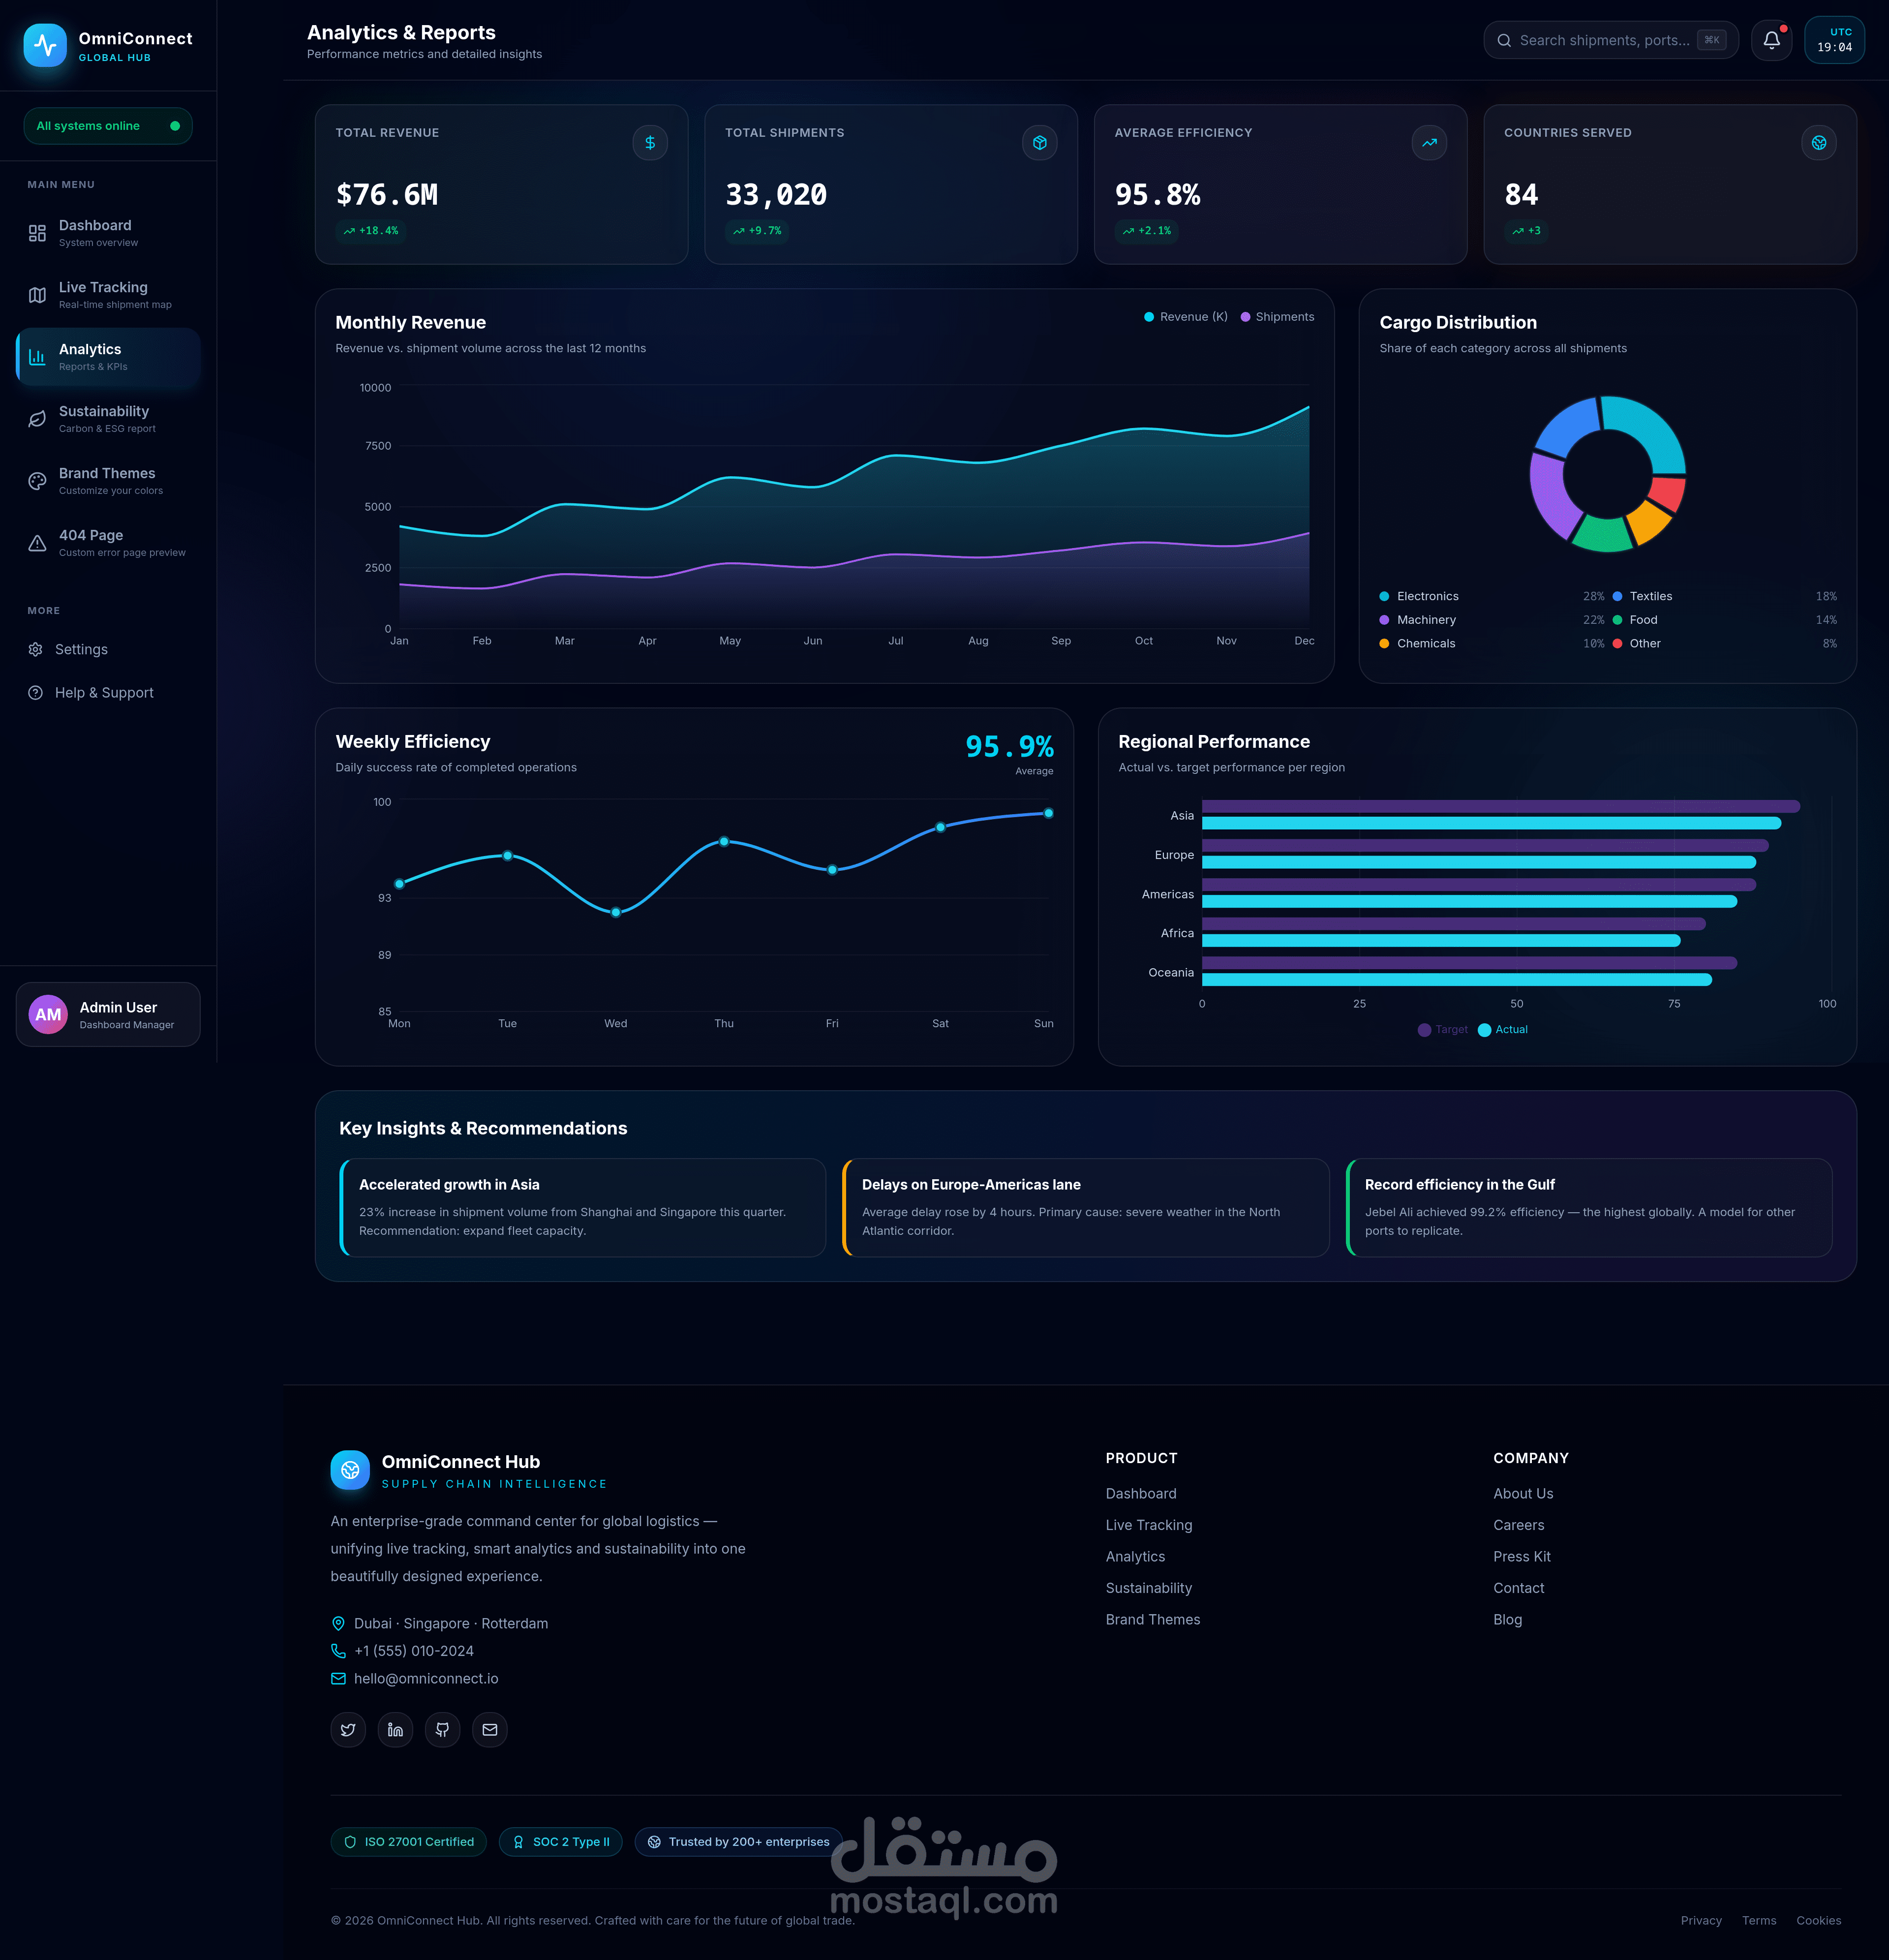Click the location pin icon by Dubai

click(x=338, y=1623)
